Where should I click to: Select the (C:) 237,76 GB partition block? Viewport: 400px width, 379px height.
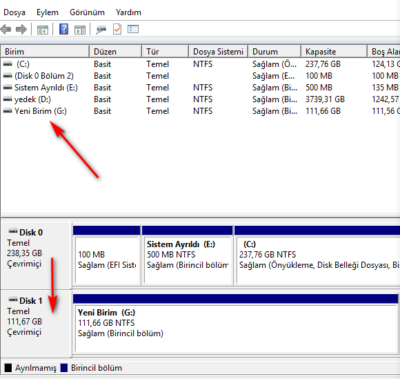pos(317,256)
